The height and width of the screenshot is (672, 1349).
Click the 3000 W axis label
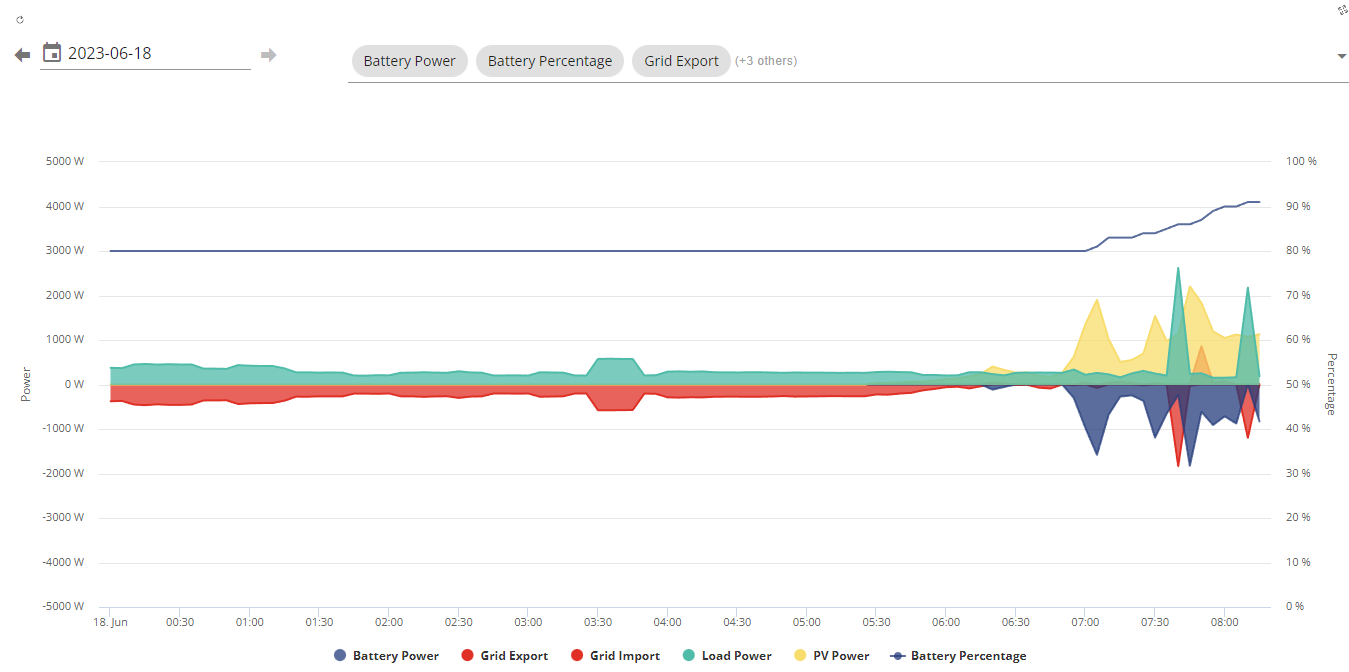[65, 251]
